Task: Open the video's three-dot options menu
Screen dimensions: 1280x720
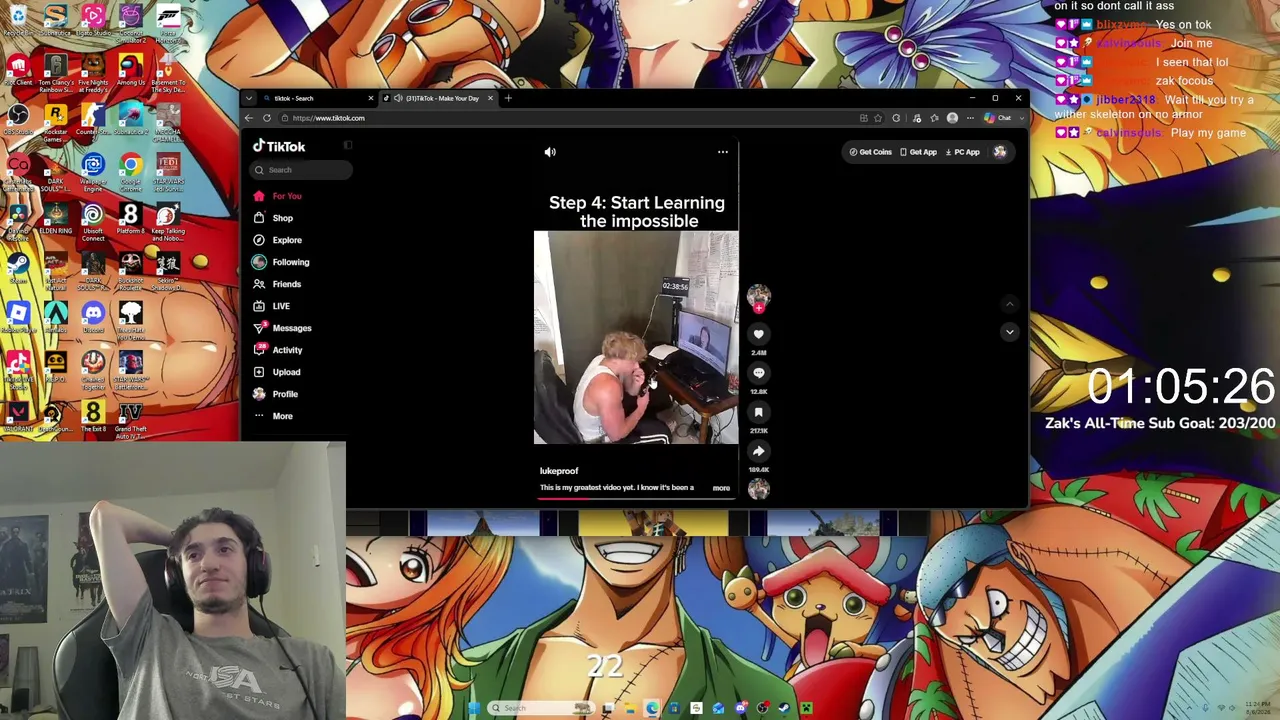Action: [x=723, y=152]
